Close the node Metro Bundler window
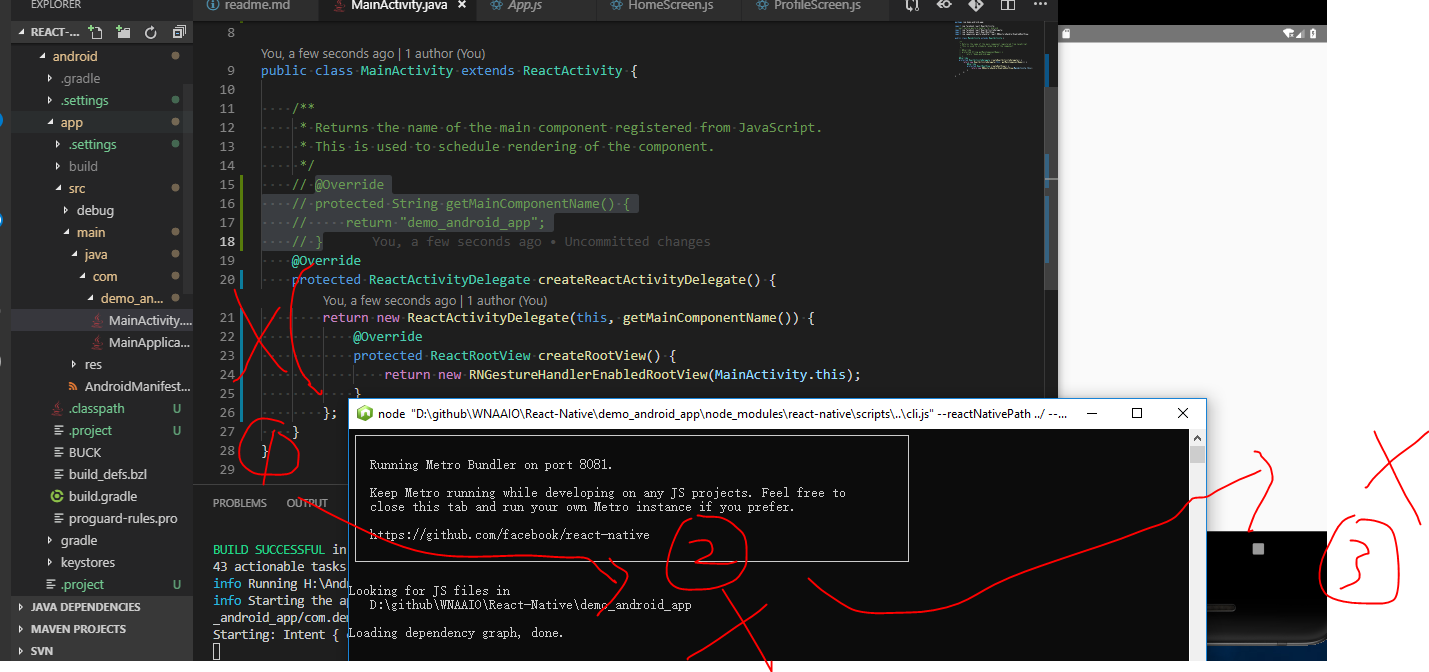This screenshot has height=672, width=1429. [1183, 413]
